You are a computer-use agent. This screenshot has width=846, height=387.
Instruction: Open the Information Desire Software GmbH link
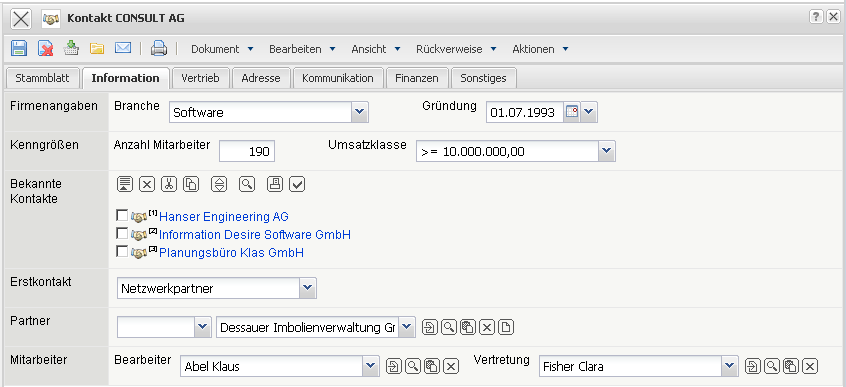click(x=255, y=235)
